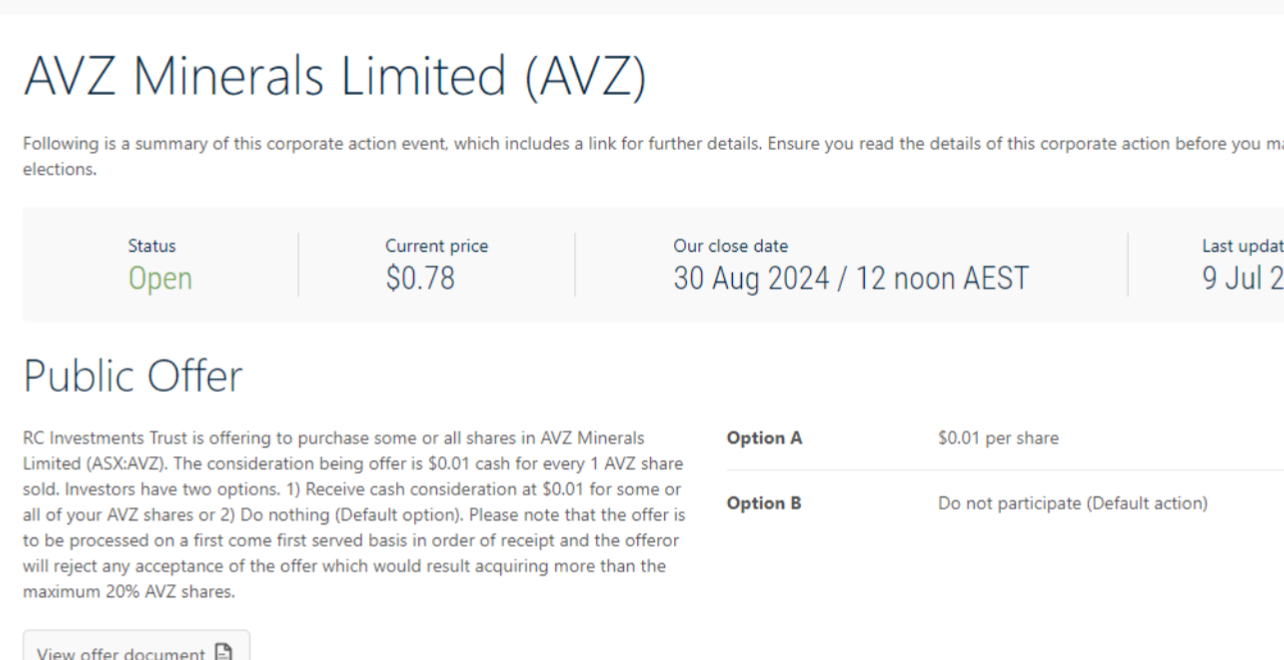Viewport: 1284px width, 660px height.
Task: Click the Status label
Action: pos(152,246)
